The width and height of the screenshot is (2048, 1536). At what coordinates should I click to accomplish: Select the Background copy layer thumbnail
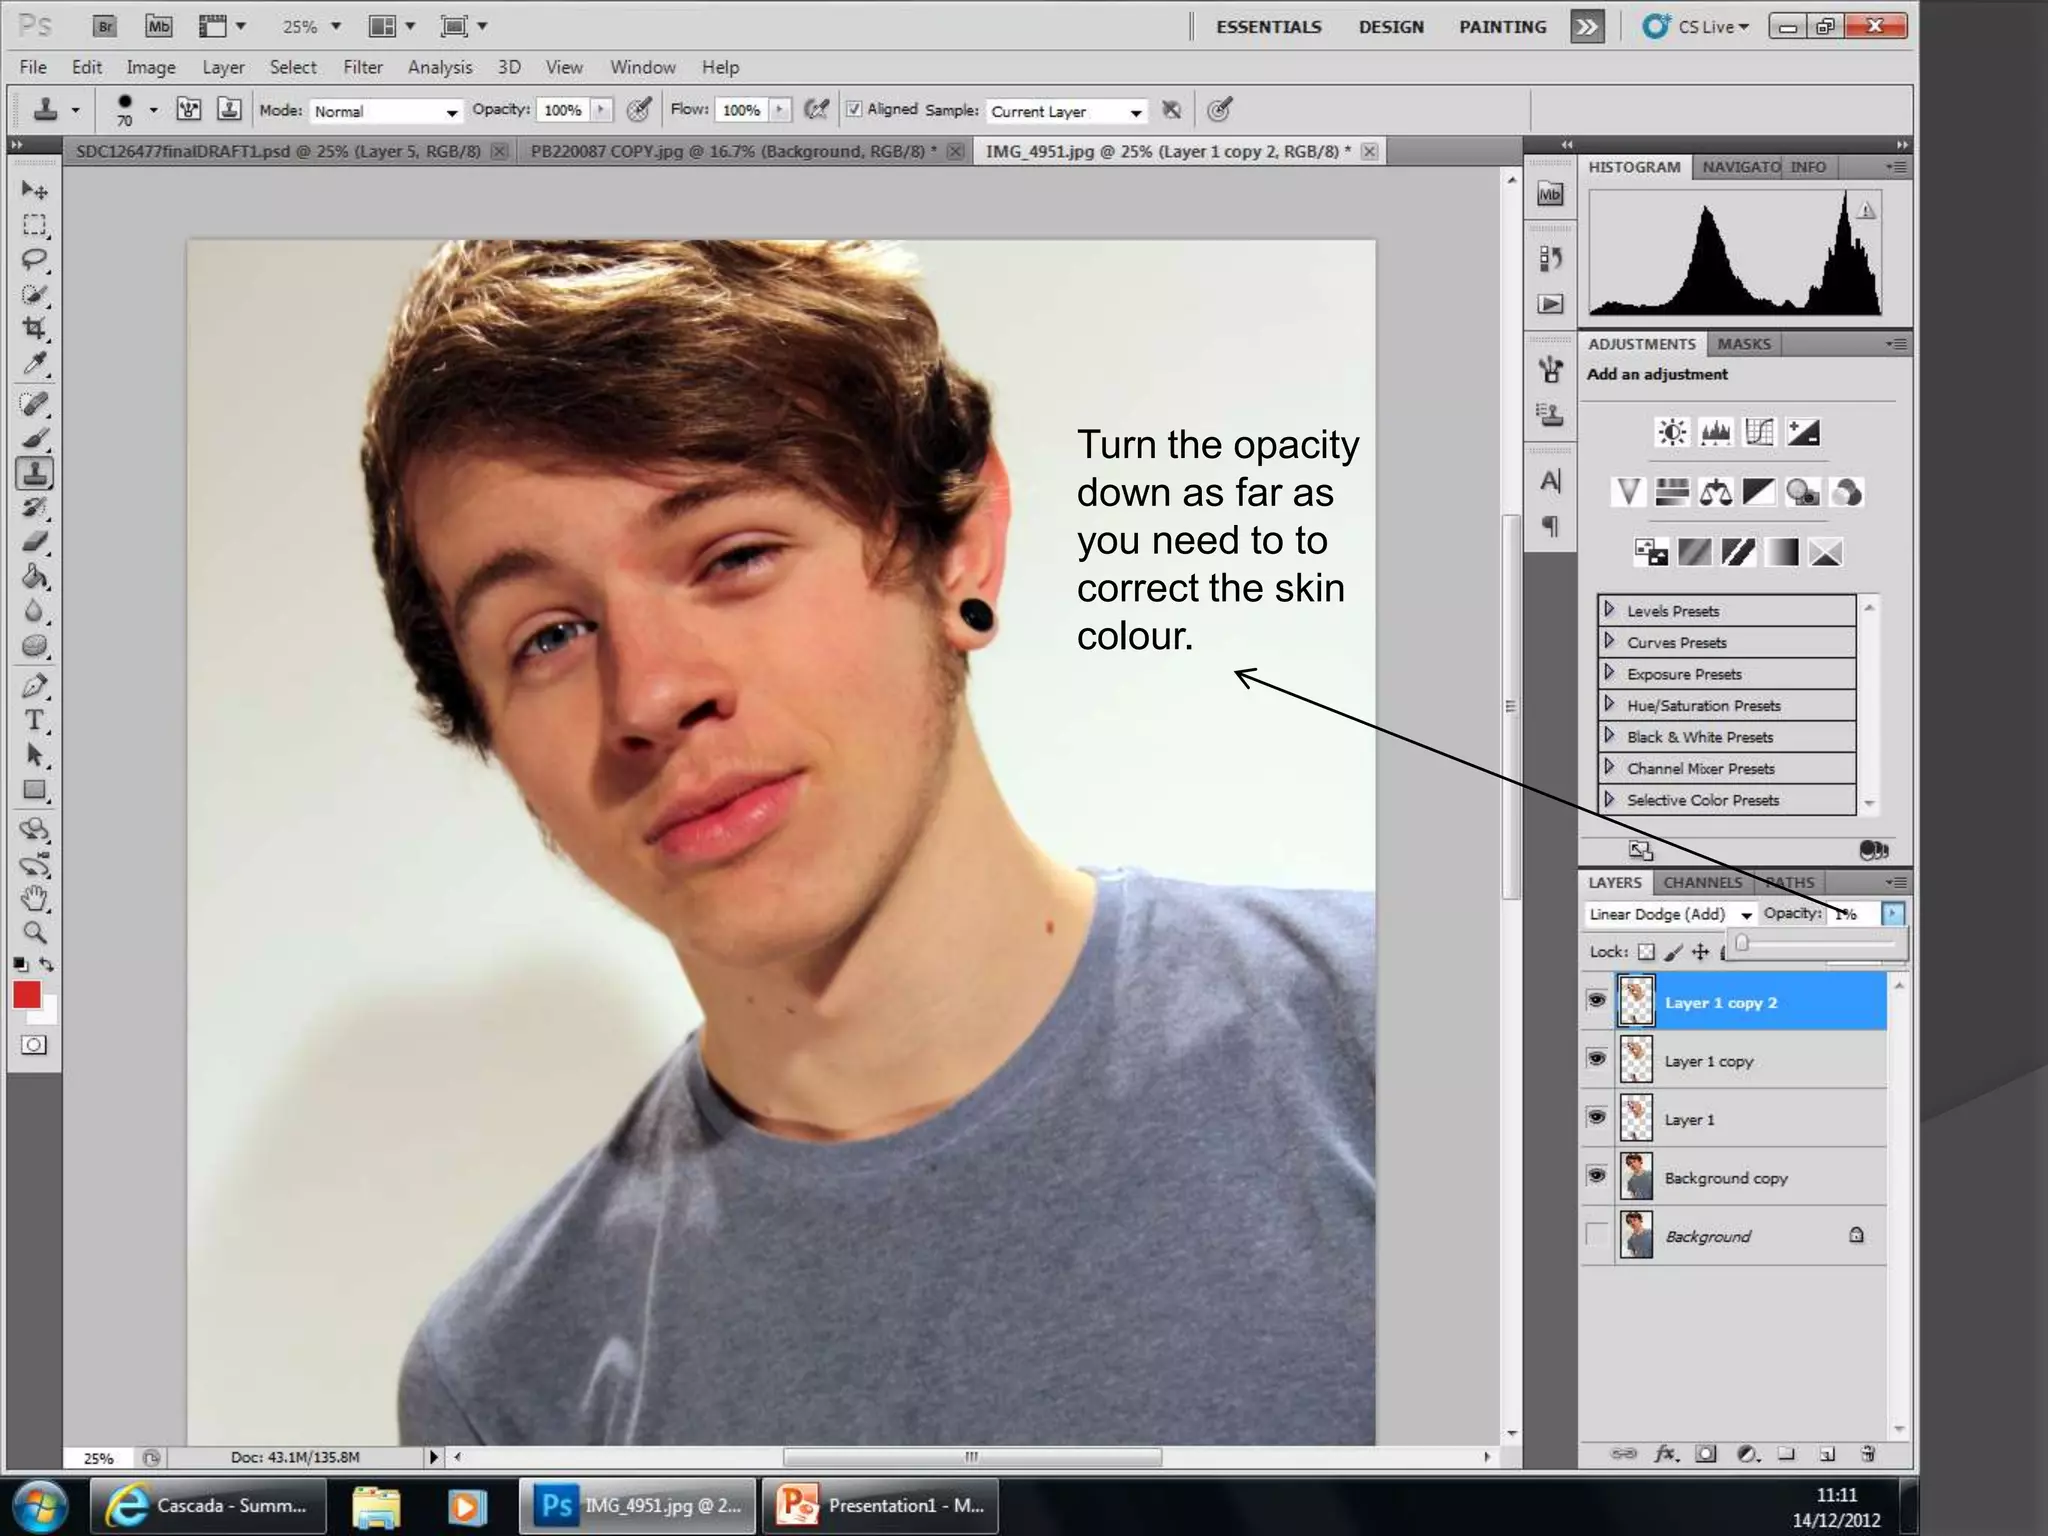click(x=1636, y=1177)
